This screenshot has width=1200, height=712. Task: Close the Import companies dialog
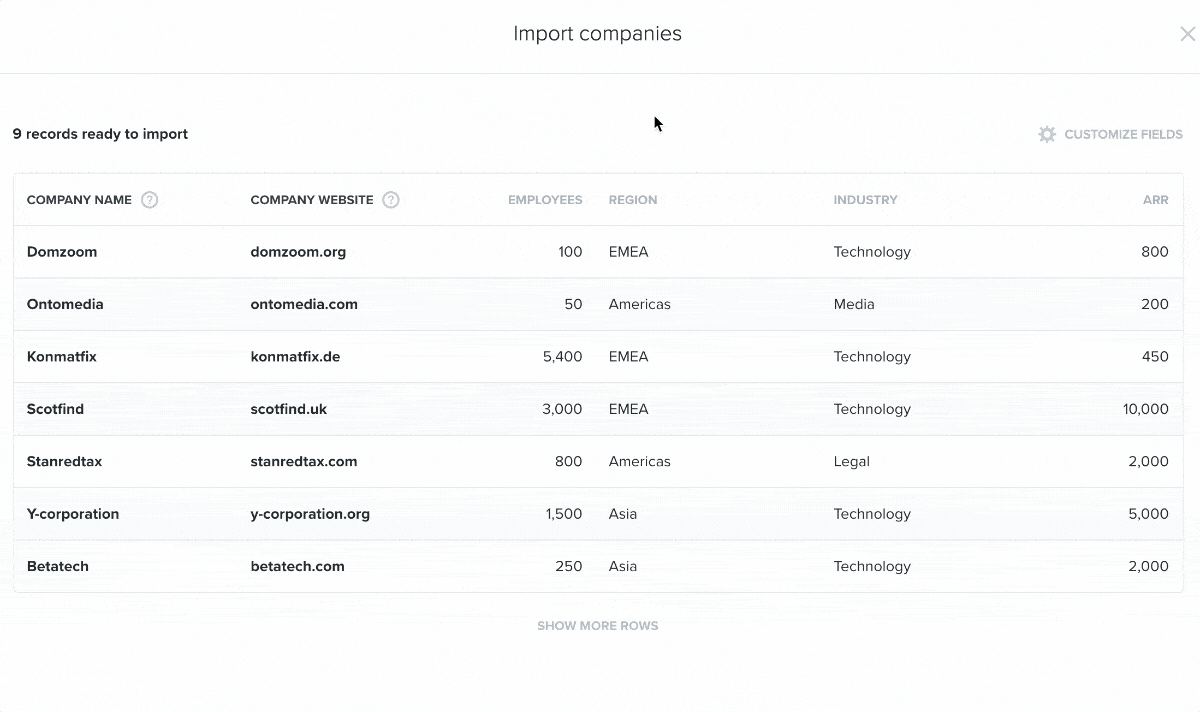point(1187,34)
